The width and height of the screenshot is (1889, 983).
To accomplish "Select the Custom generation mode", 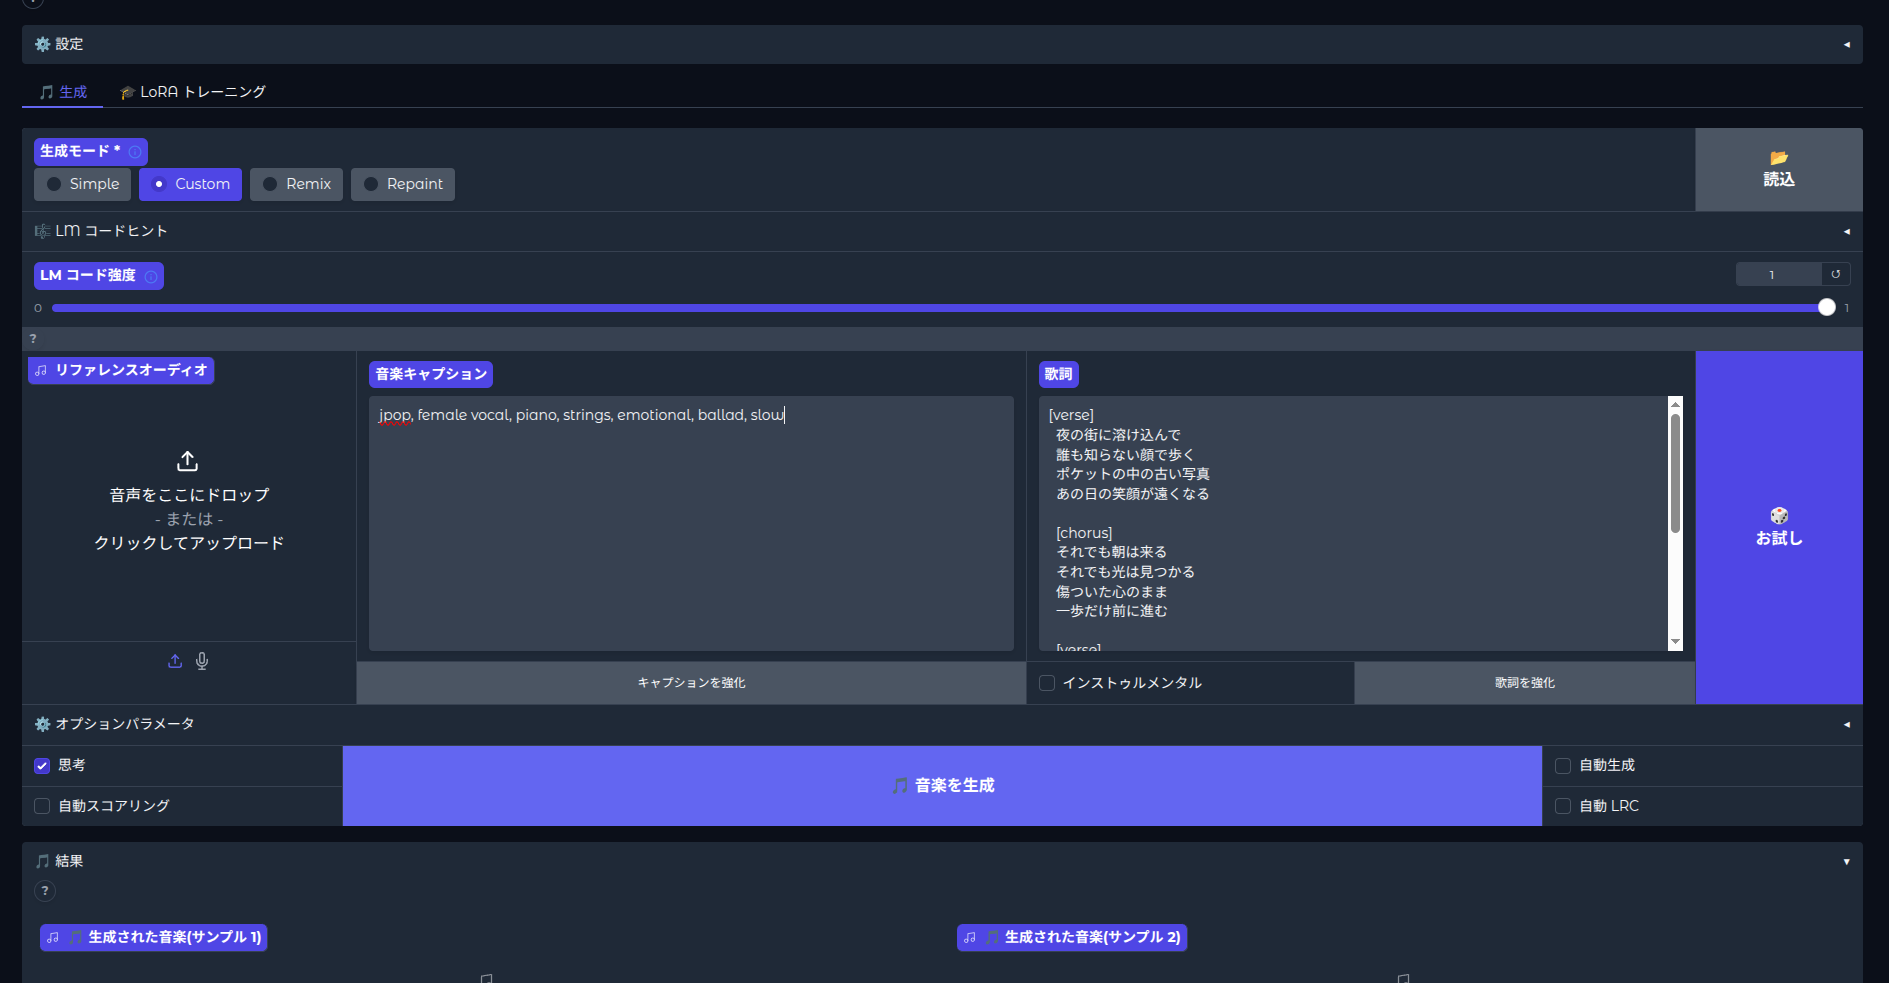I will (x=190, y=184).
